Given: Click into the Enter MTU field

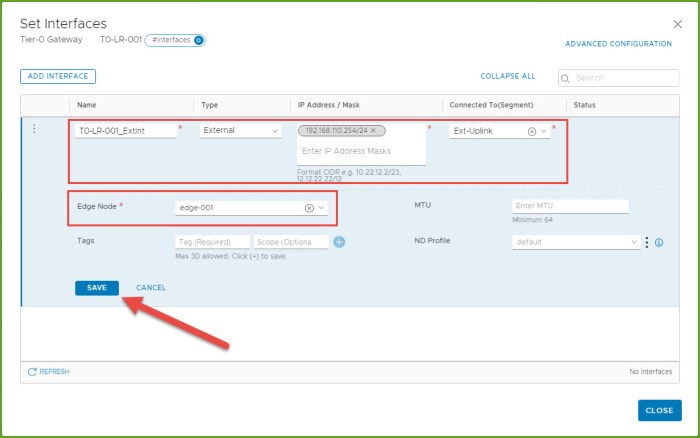Looking at the screenshot, I should tap(569, 205).
